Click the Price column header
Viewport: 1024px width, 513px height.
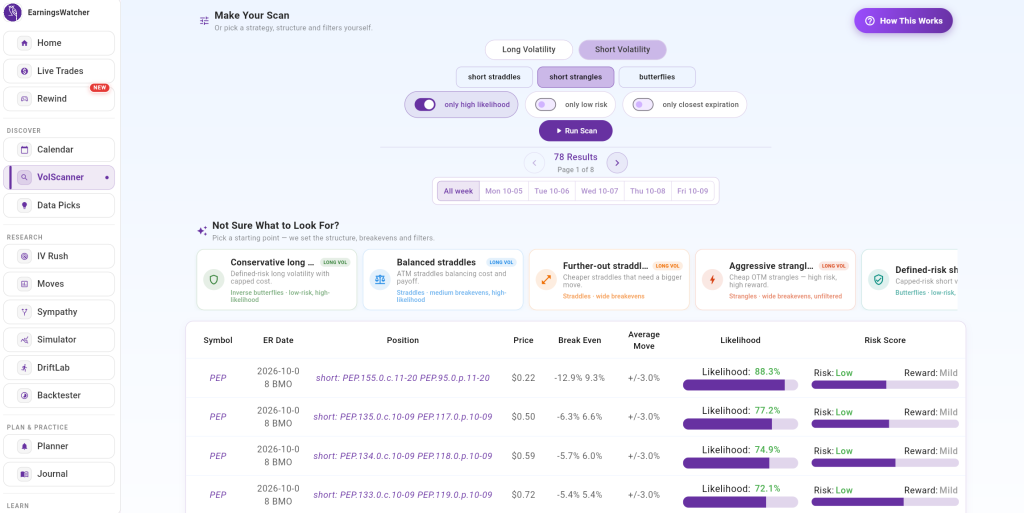point(523,340)
